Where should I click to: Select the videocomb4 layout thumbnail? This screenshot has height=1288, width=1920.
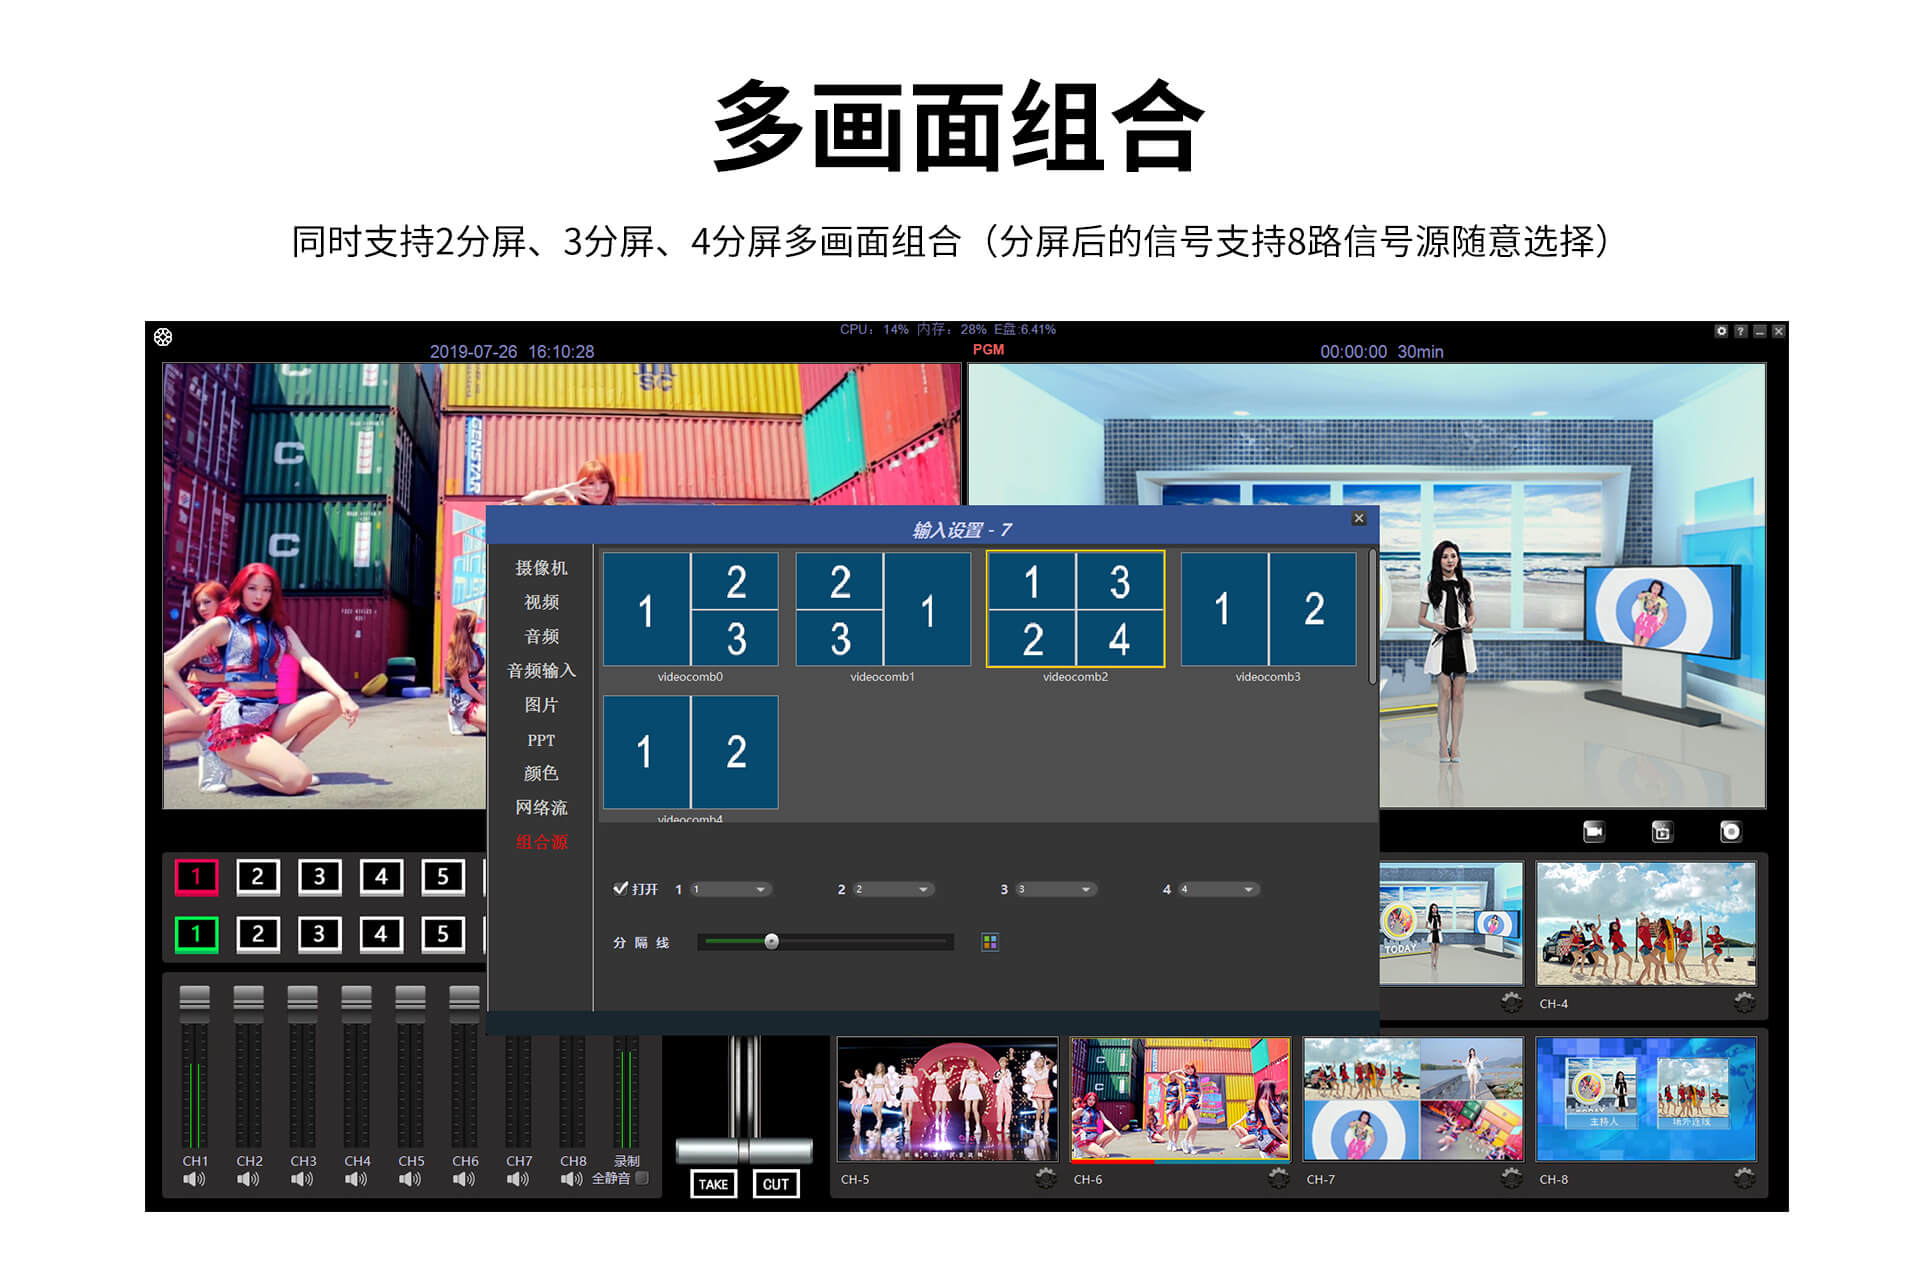(x=690, y=752)
